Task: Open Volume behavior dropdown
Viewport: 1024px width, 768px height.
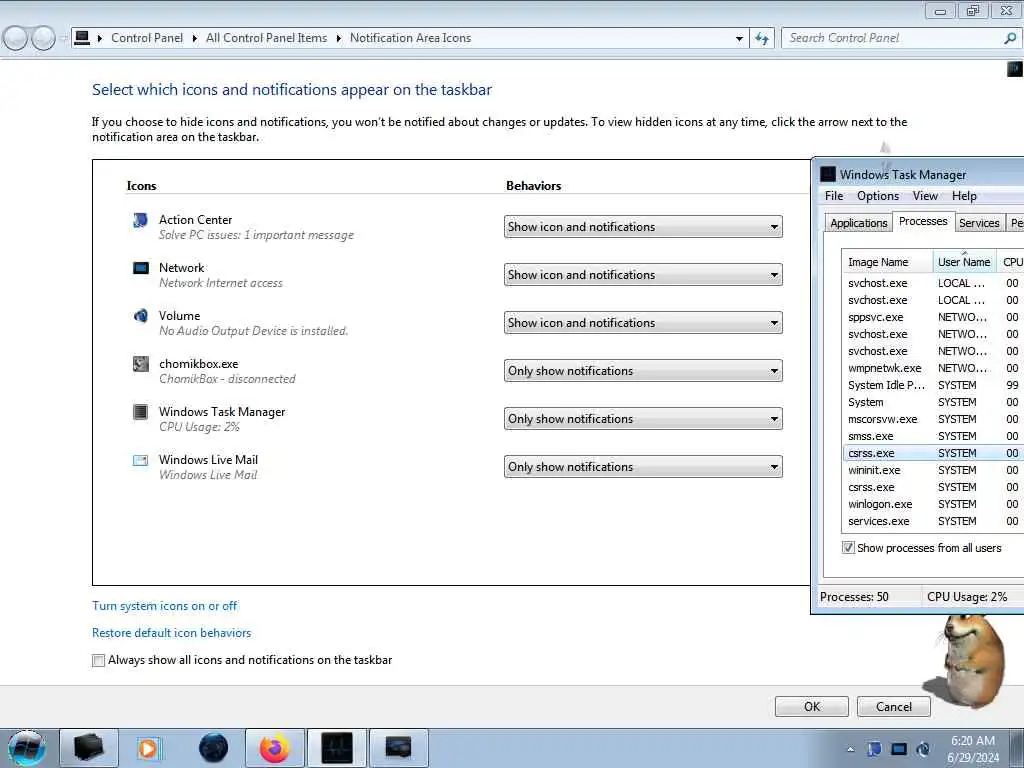Action: pyautogui.click(x=643, y=323)
